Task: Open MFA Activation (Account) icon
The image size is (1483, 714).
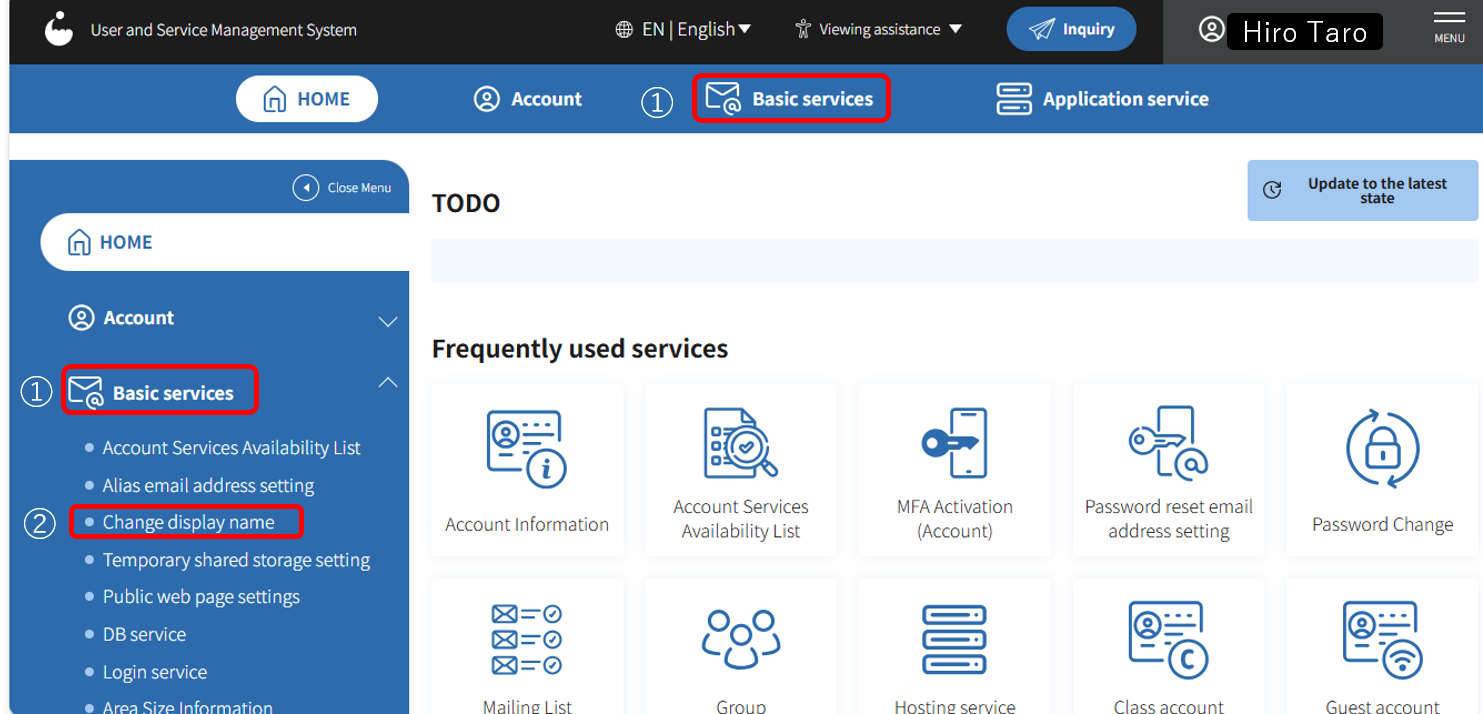Action: pos(954,443)
